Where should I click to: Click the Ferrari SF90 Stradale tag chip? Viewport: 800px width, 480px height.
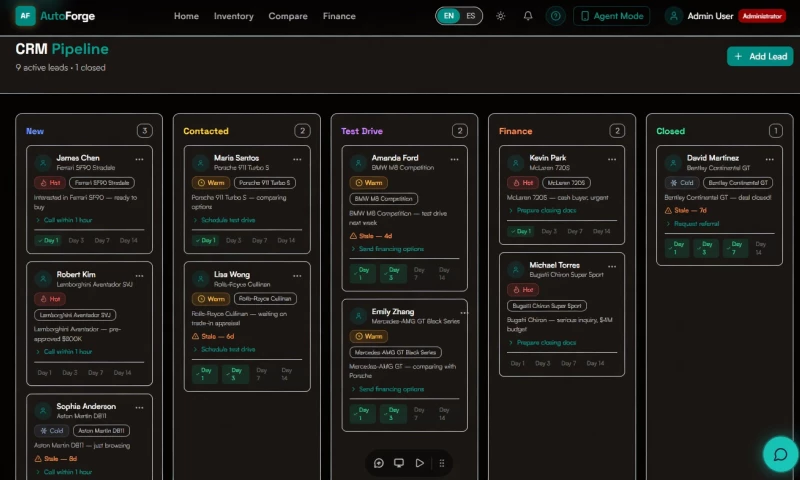(x=102, y=183)
